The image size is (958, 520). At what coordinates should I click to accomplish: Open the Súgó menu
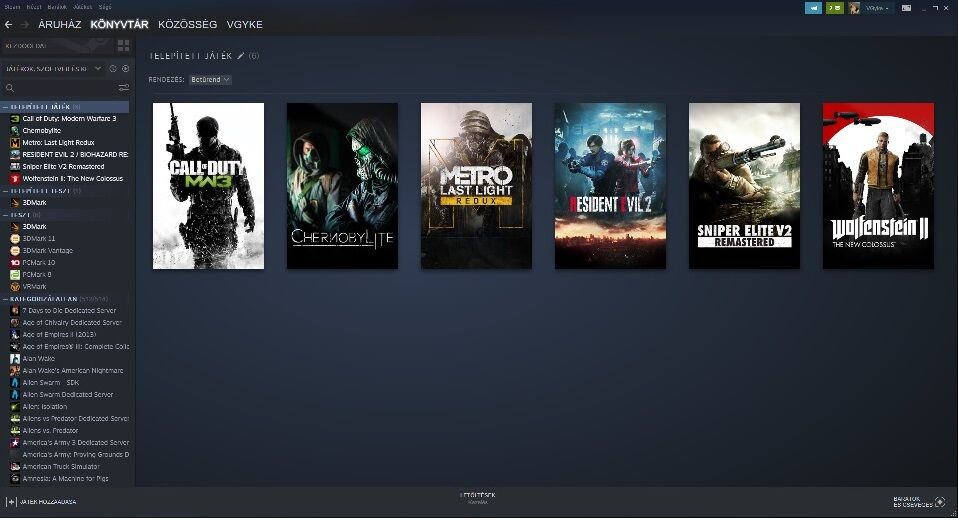[x=105, y=7]
